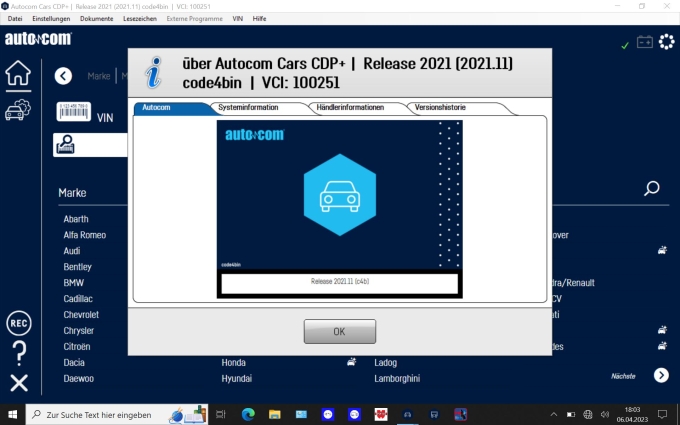Open the network globe tray icon
This screenshot has width=680, height=425.
coord(588,415)
